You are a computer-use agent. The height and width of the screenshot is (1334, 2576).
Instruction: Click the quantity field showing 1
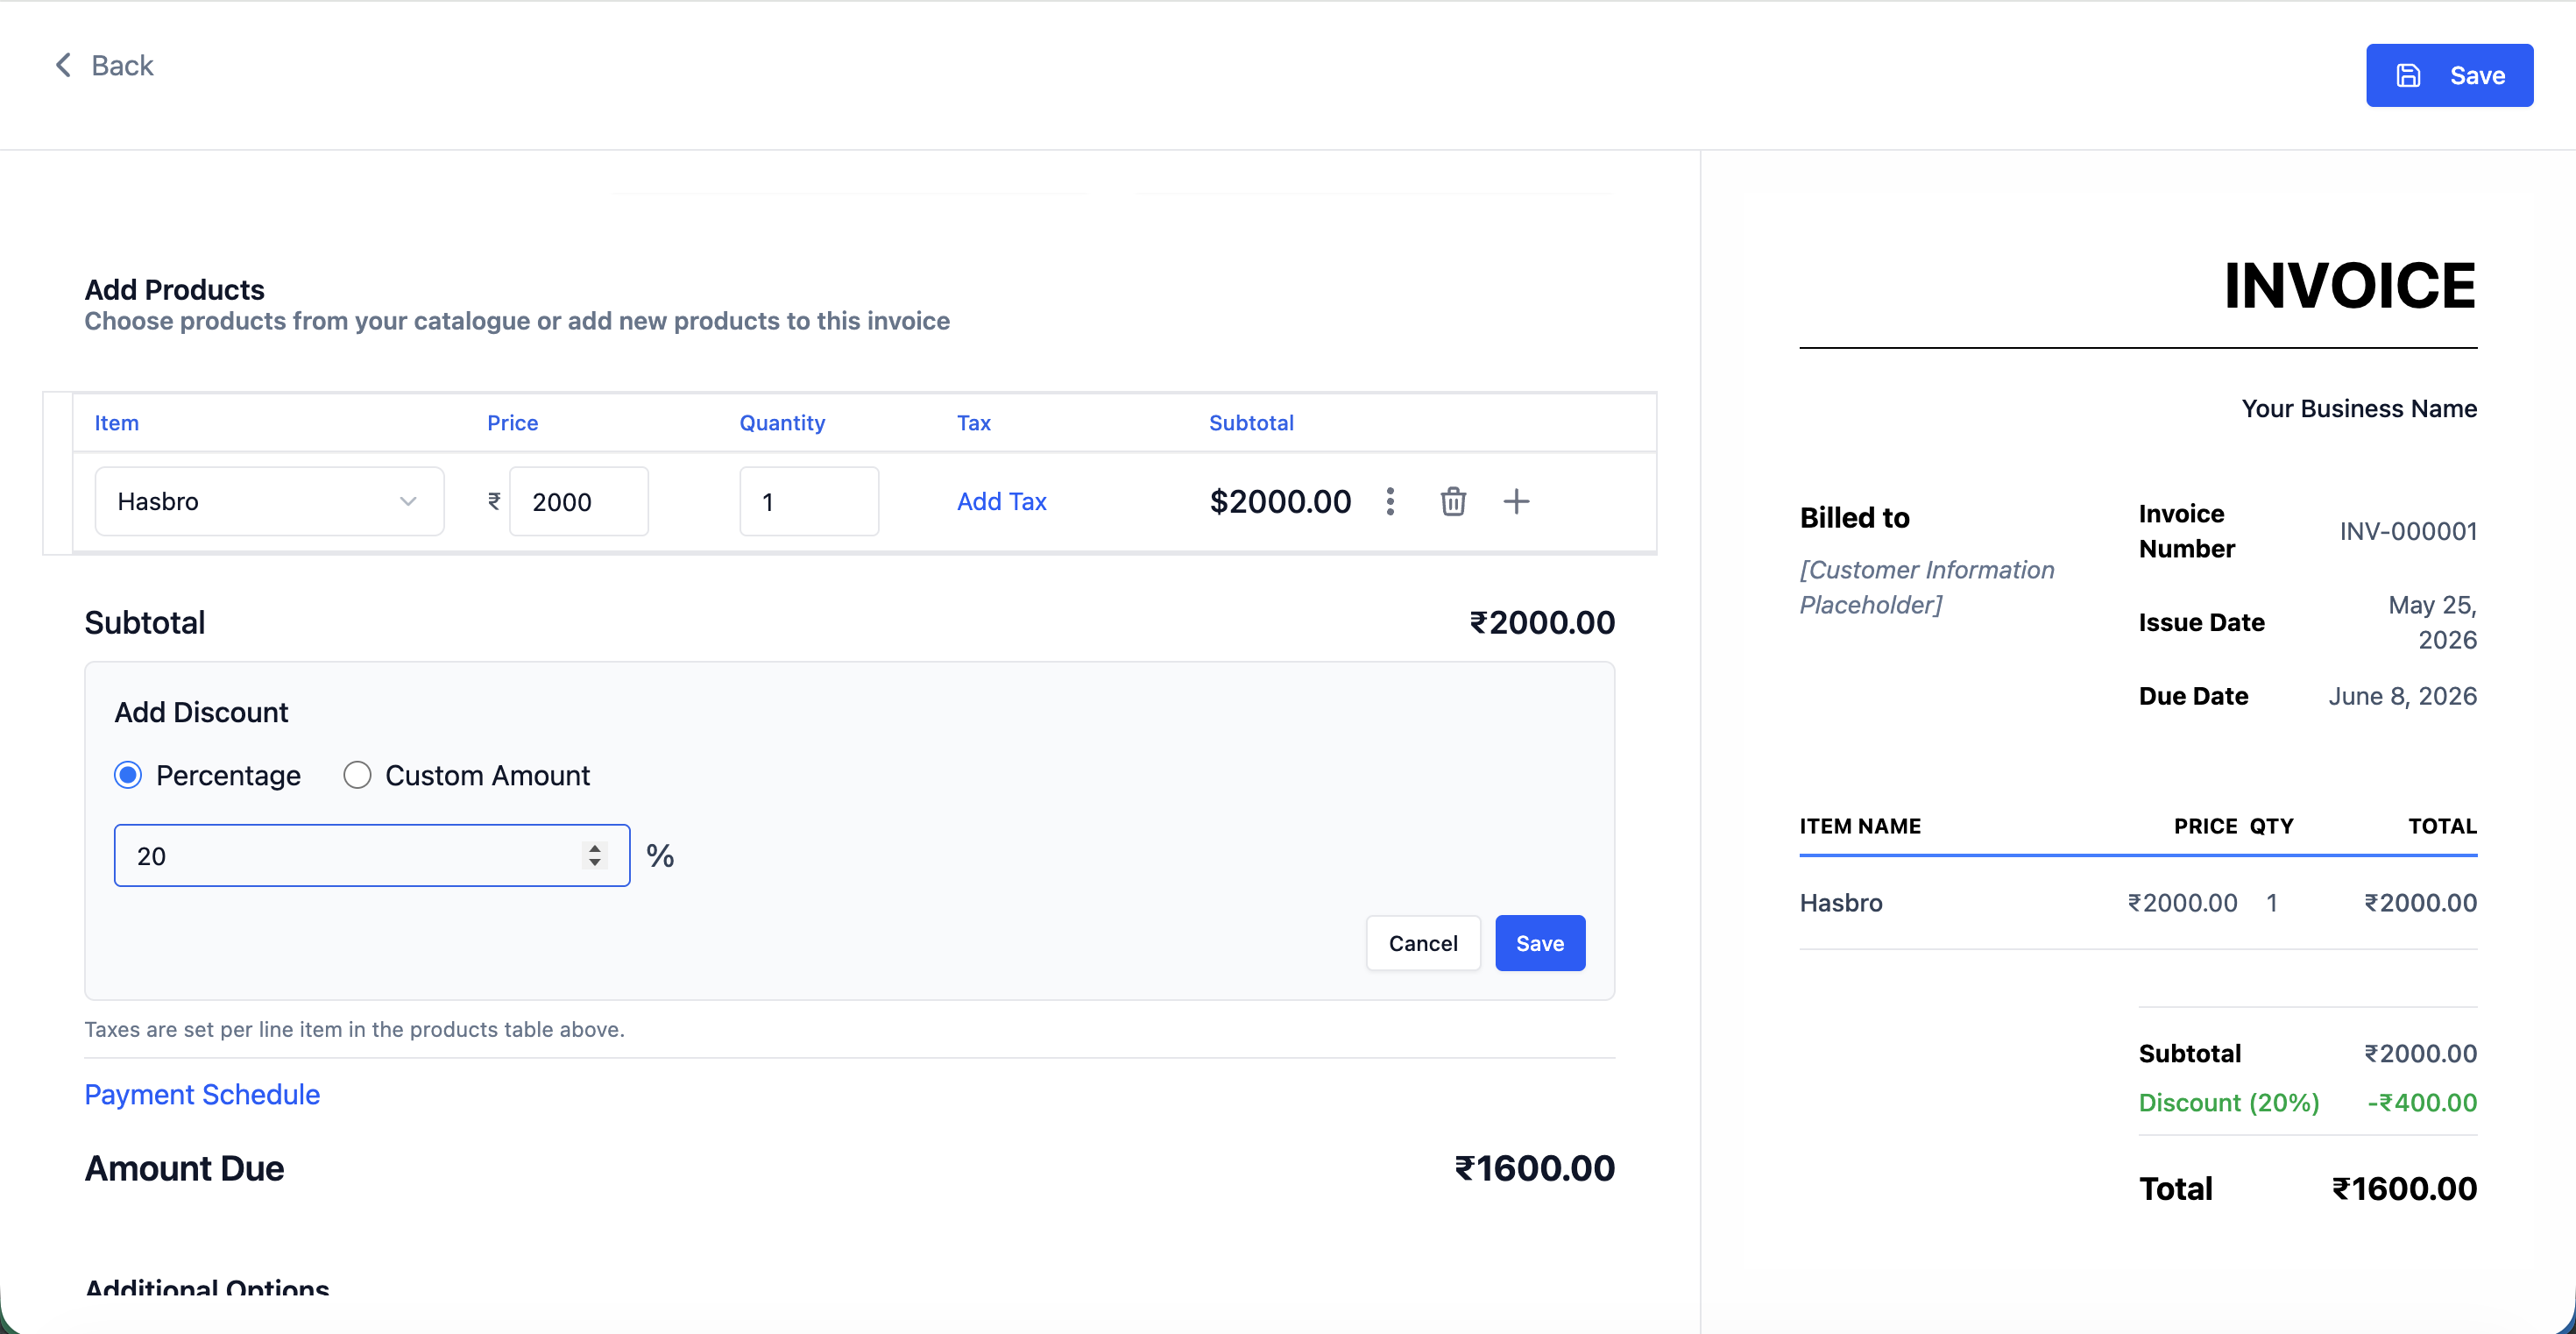pyautogui.click(x=809, y=501)
